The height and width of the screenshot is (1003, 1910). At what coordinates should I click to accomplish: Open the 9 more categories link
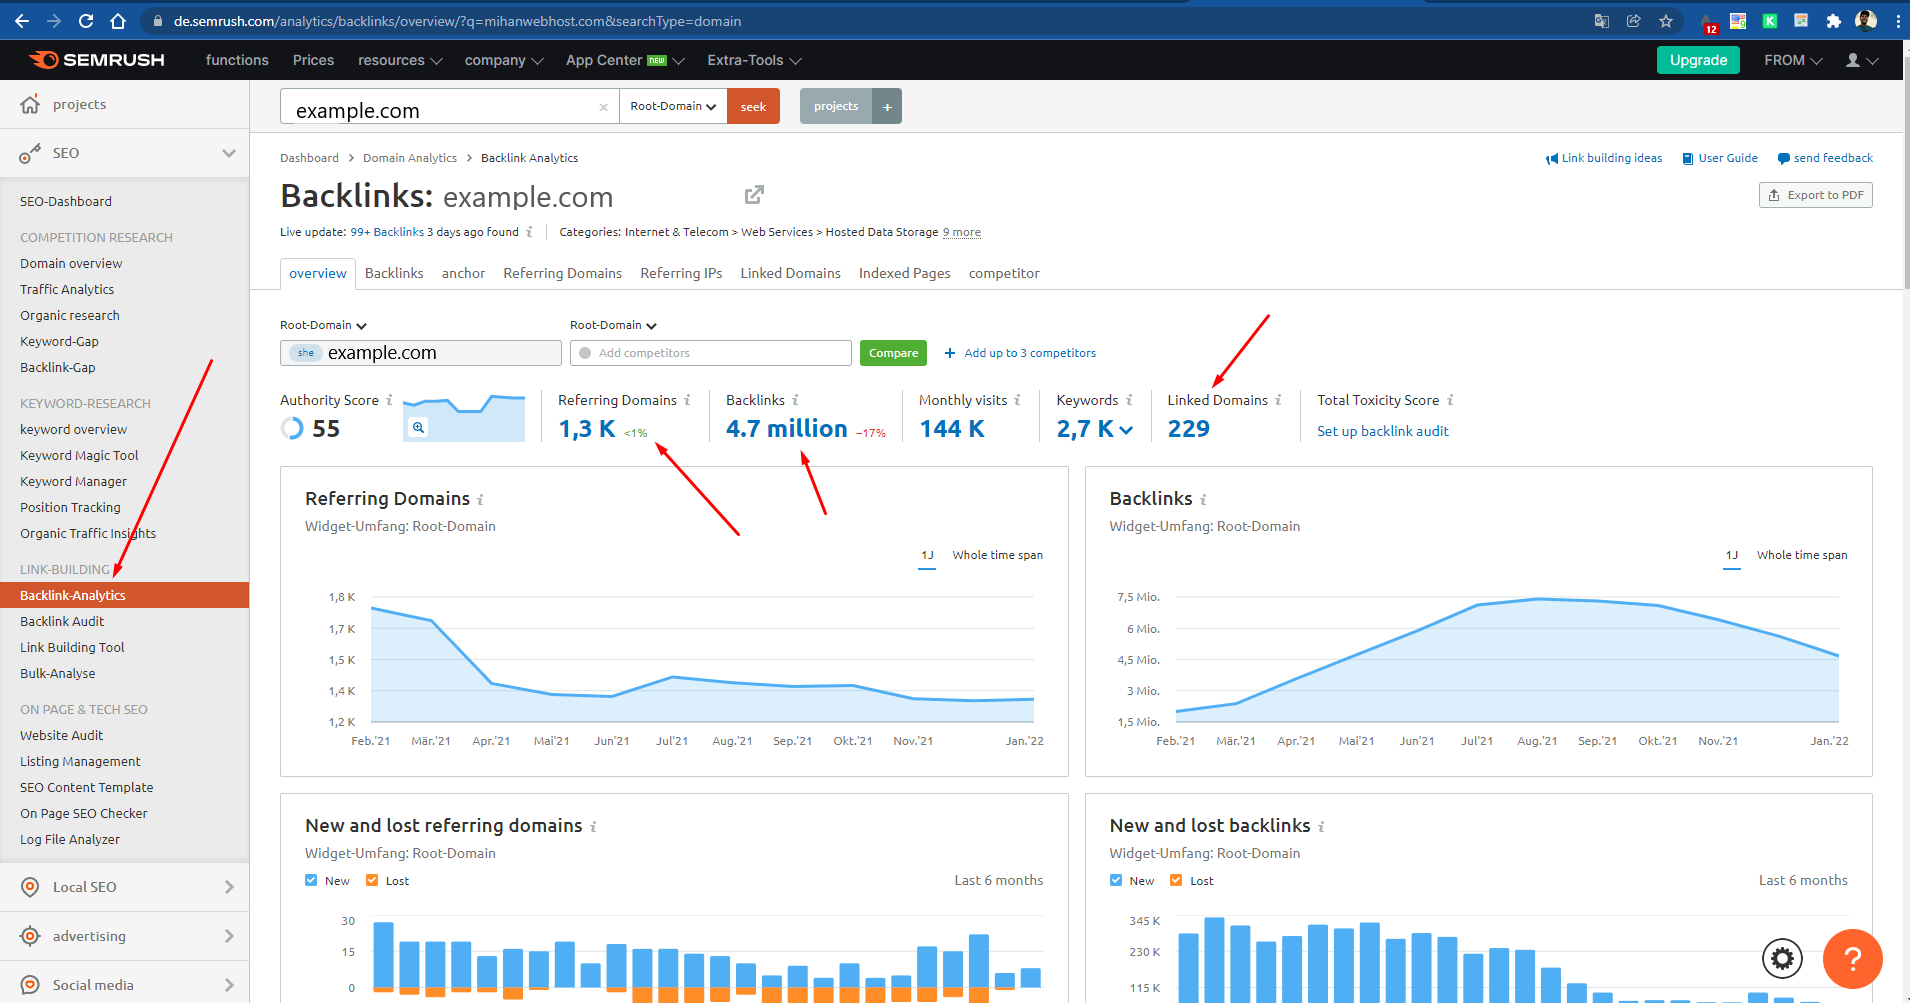pos(961,232)
